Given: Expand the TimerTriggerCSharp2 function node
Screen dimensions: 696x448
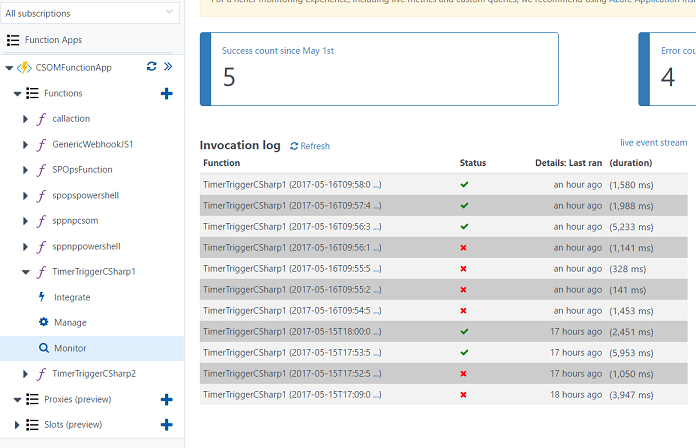Looking at the screenshot, I should tap(26, 373).
